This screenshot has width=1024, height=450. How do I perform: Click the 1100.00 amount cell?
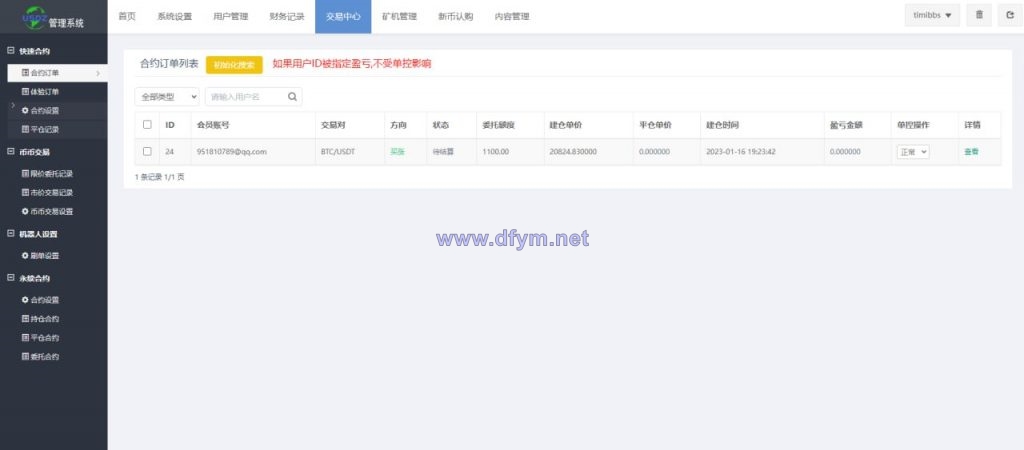pos(495,152)
